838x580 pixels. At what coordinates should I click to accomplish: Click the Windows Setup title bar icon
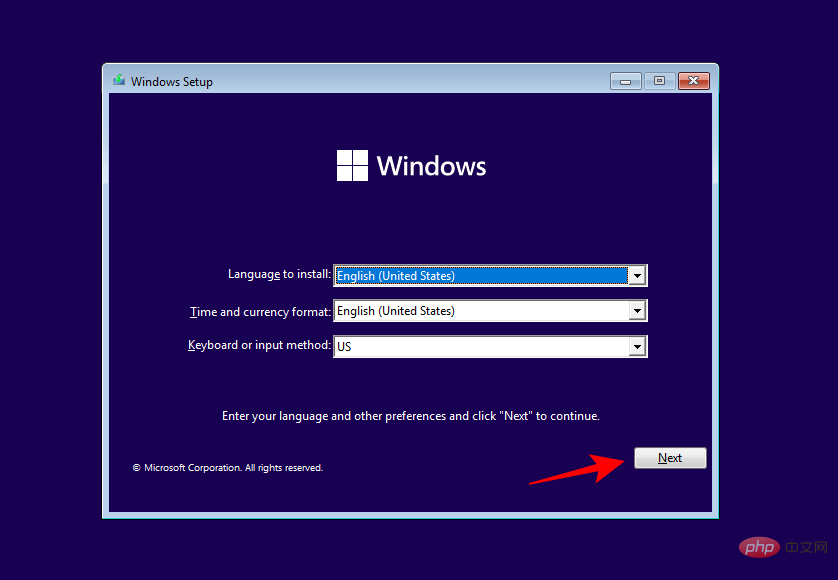click(x=118, y=81)
